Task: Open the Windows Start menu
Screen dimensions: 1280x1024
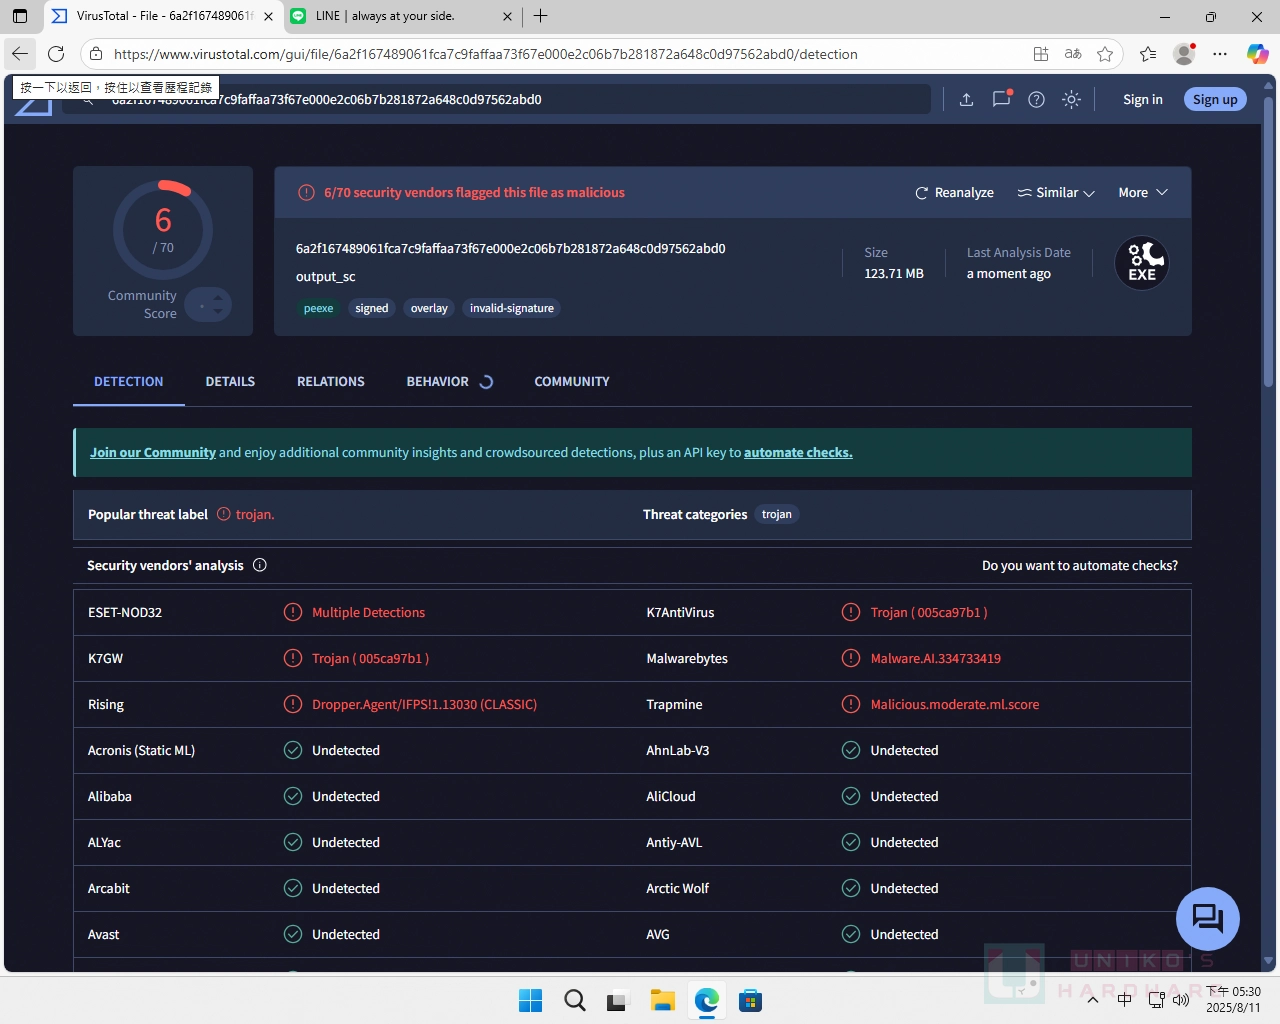Action: tap(530, 1000)
